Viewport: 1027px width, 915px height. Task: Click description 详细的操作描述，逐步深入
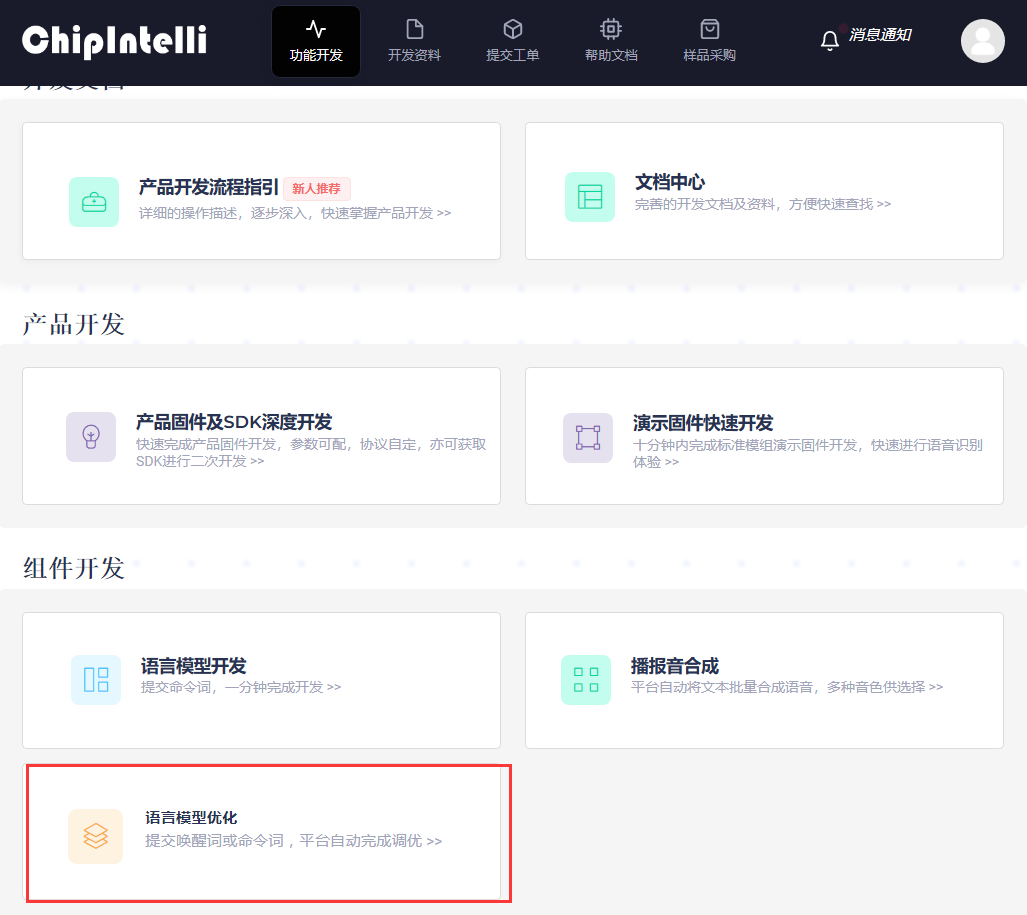[x=295, y=213]
